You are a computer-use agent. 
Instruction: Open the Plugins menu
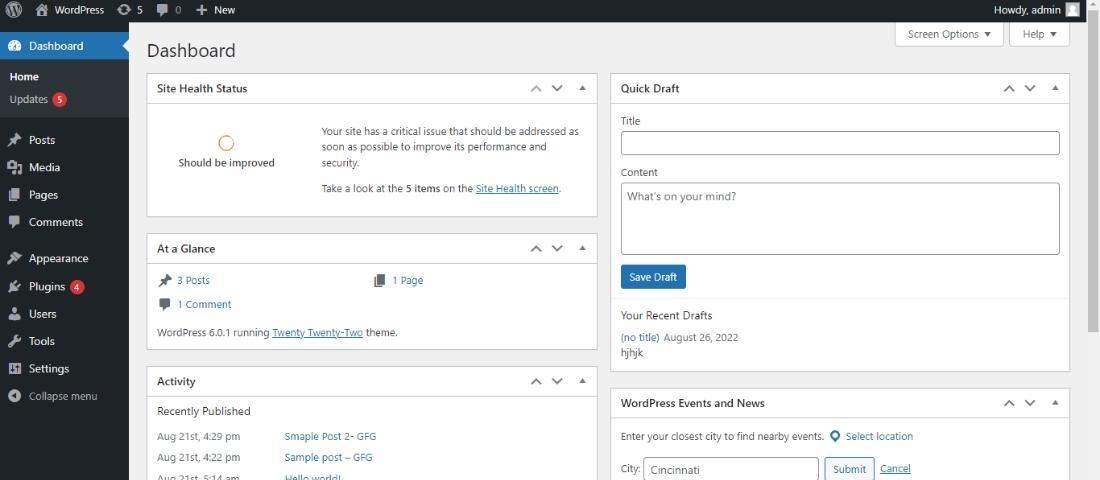click(x=47, y=286)
